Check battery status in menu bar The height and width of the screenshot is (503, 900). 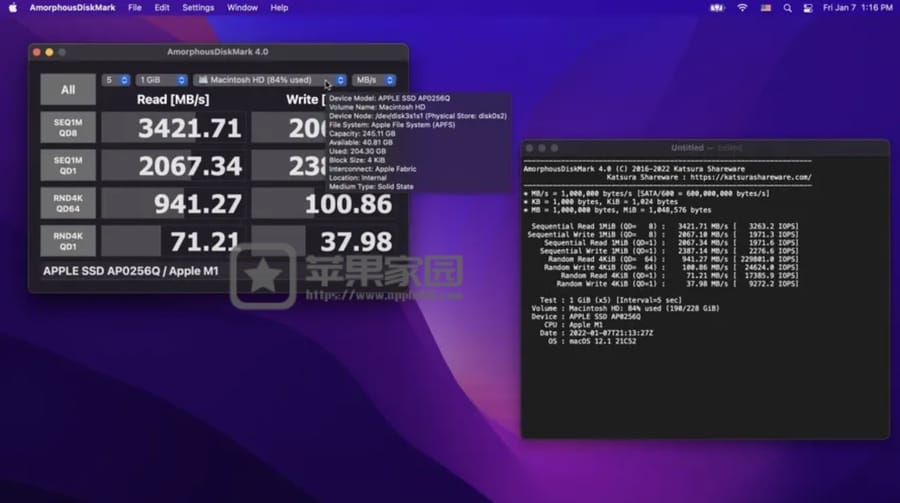[x=717, y=8]
